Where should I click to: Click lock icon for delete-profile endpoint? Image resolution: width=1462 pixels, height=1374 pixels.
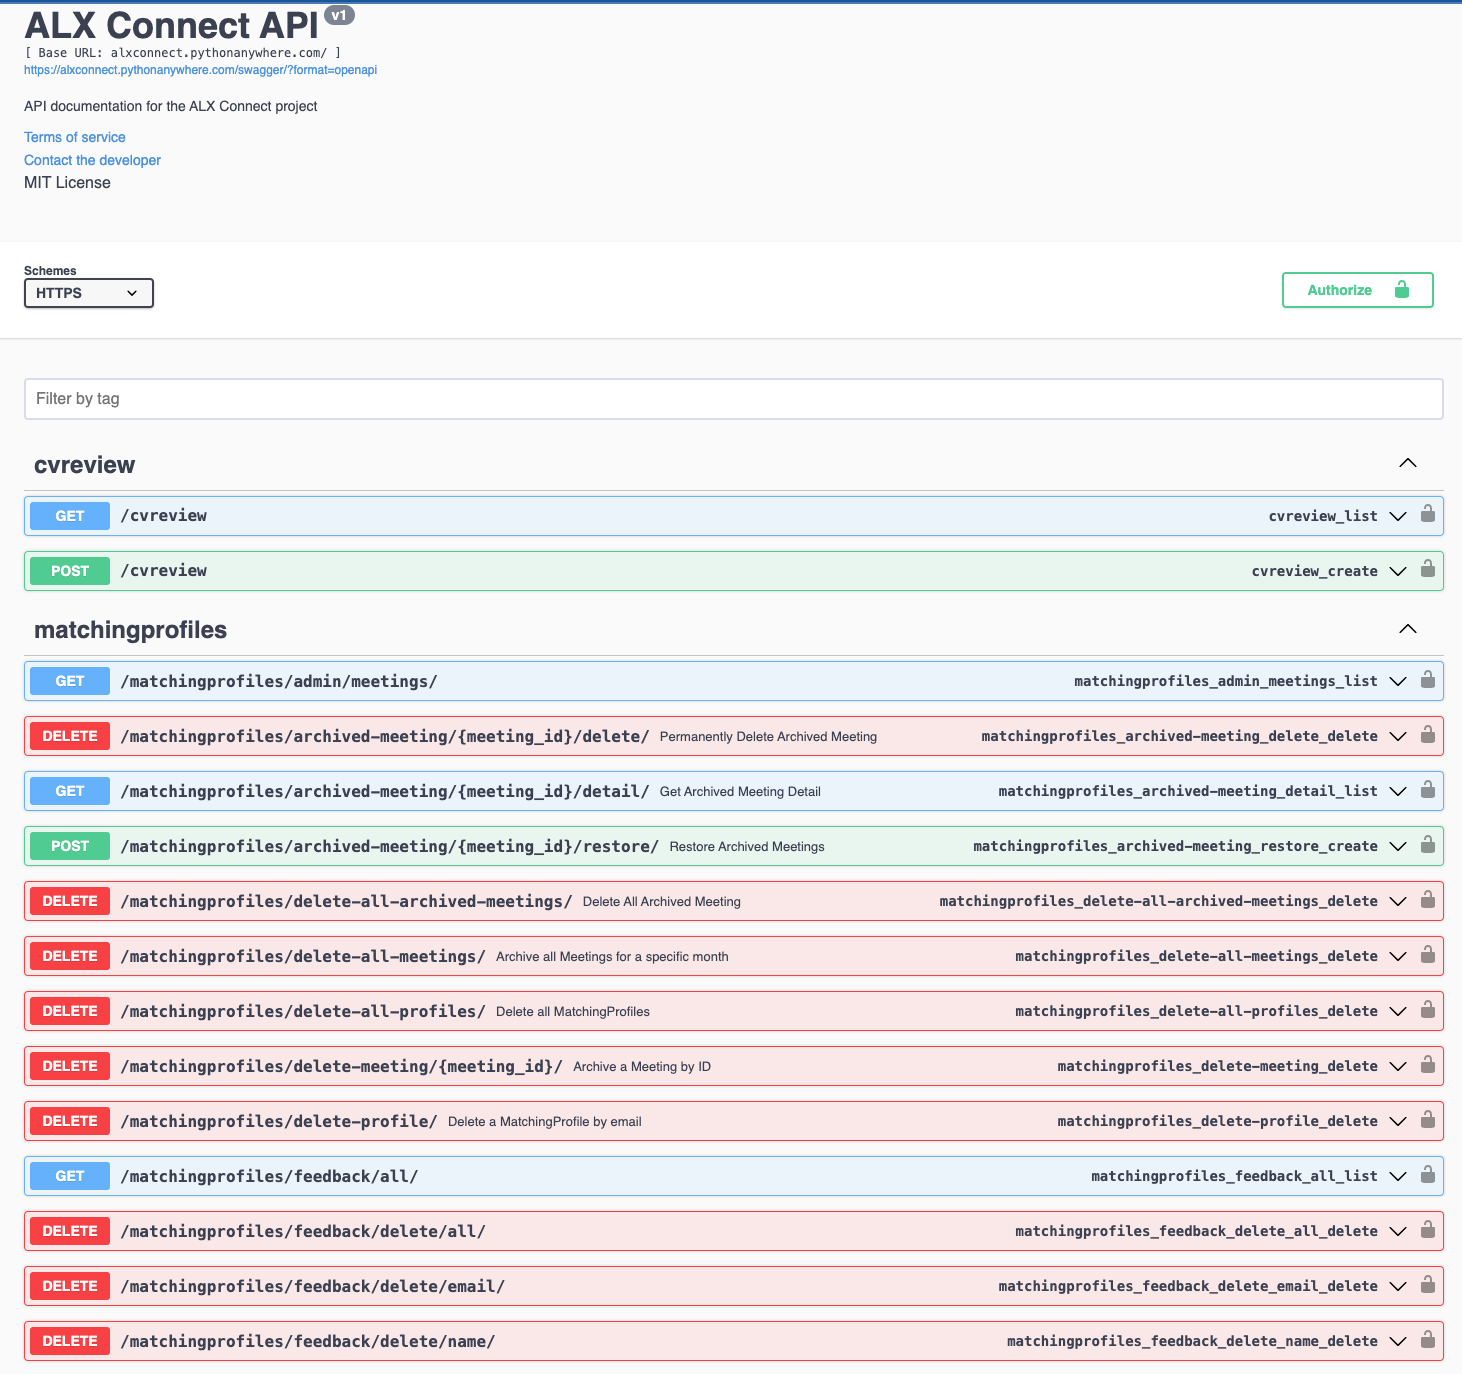1428,1119
